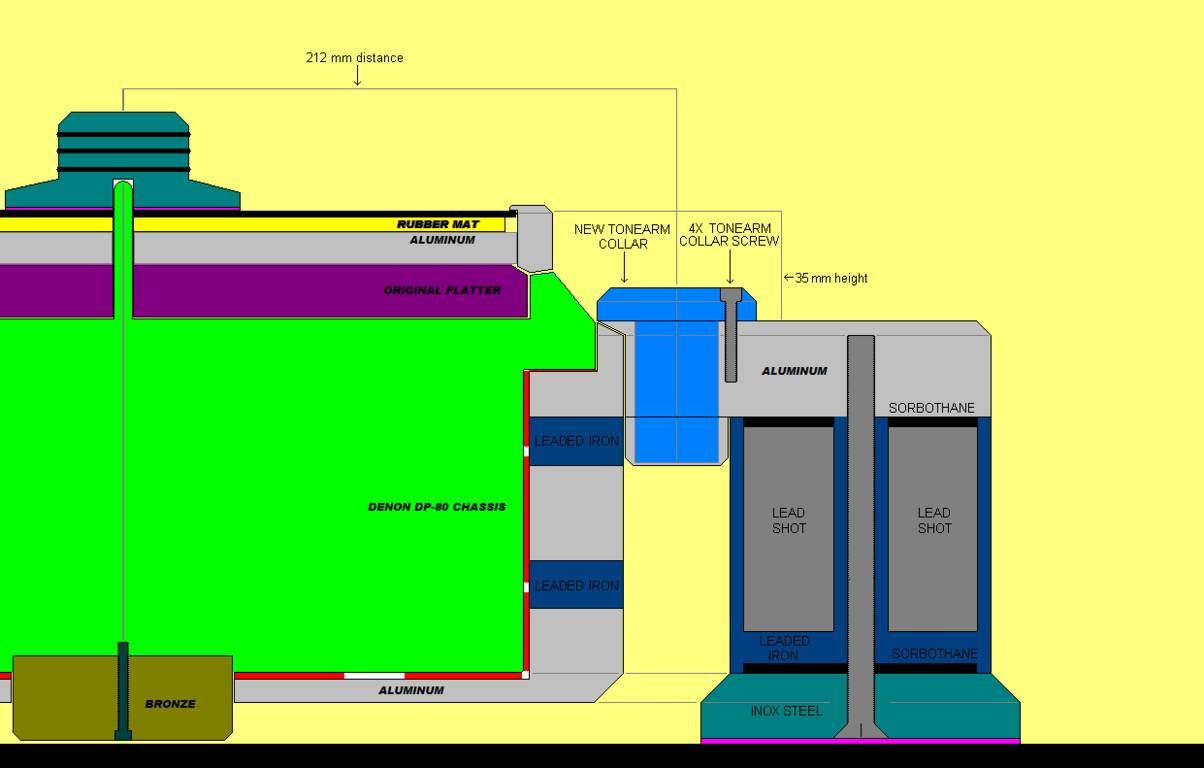The width and height of the screenshot is (1204, 768).
Task: Click the "4X TONEARM COLLAR SCREW" caption
Action: pos(729,235)
